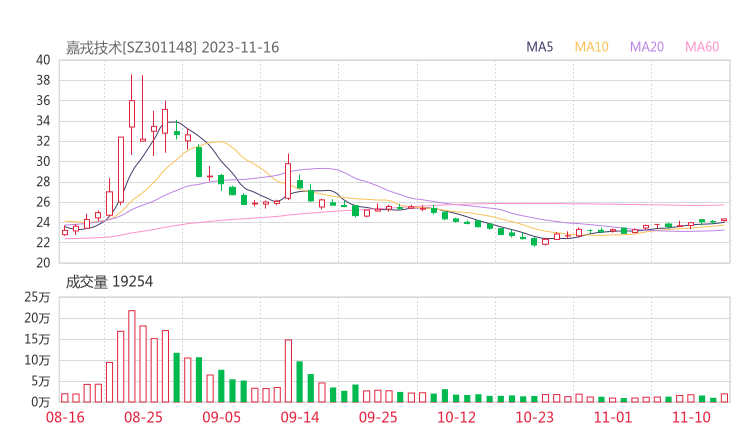Click the 10-23 date axis label

point(534,417)
